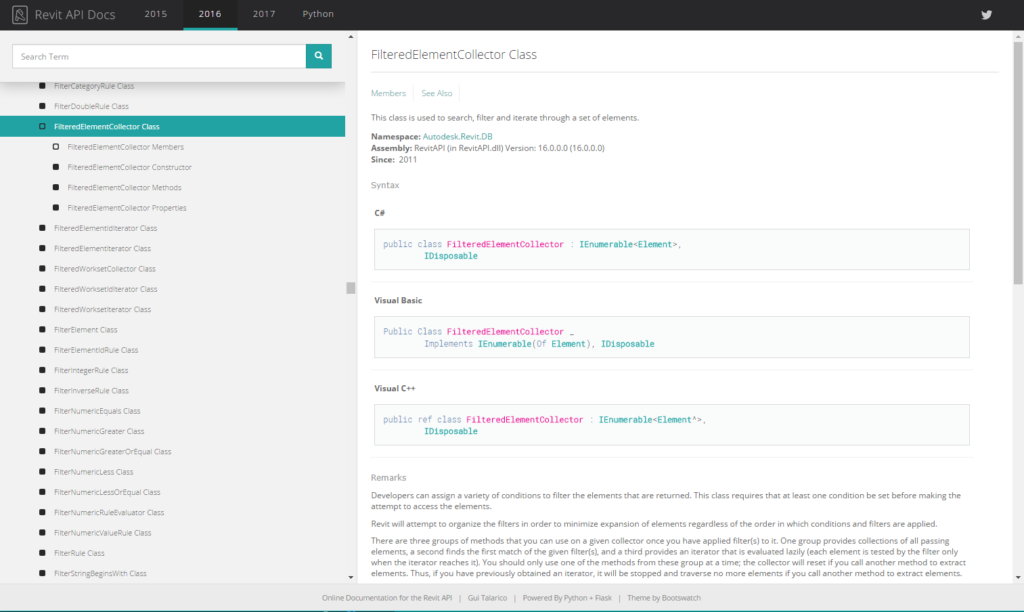Expand FilteredElementCollector Constructor bullet
The width and height of the screenshot is (1024, 612).
click(x=56, y=167)
